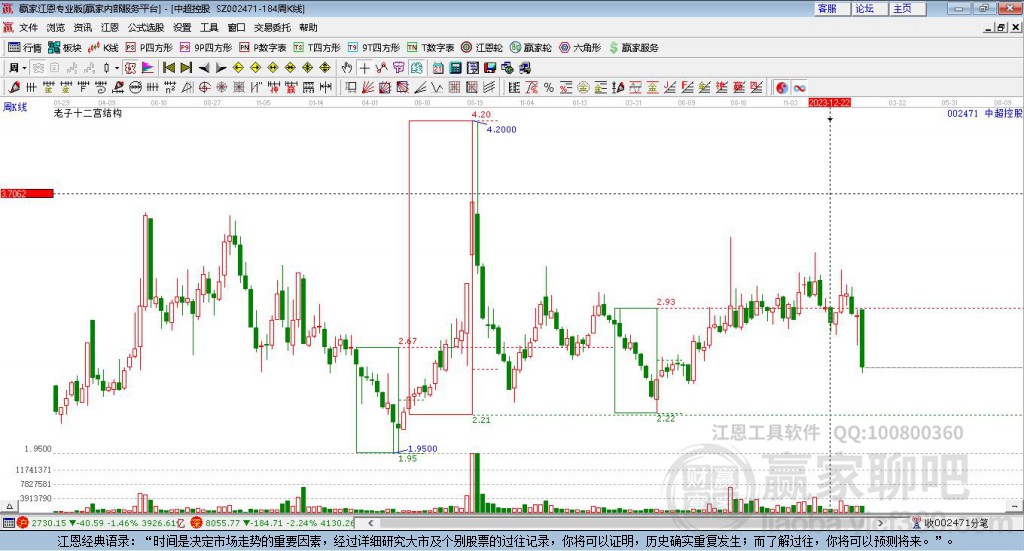
Task: Open the T四方形 tool
Action: [317, 48]
